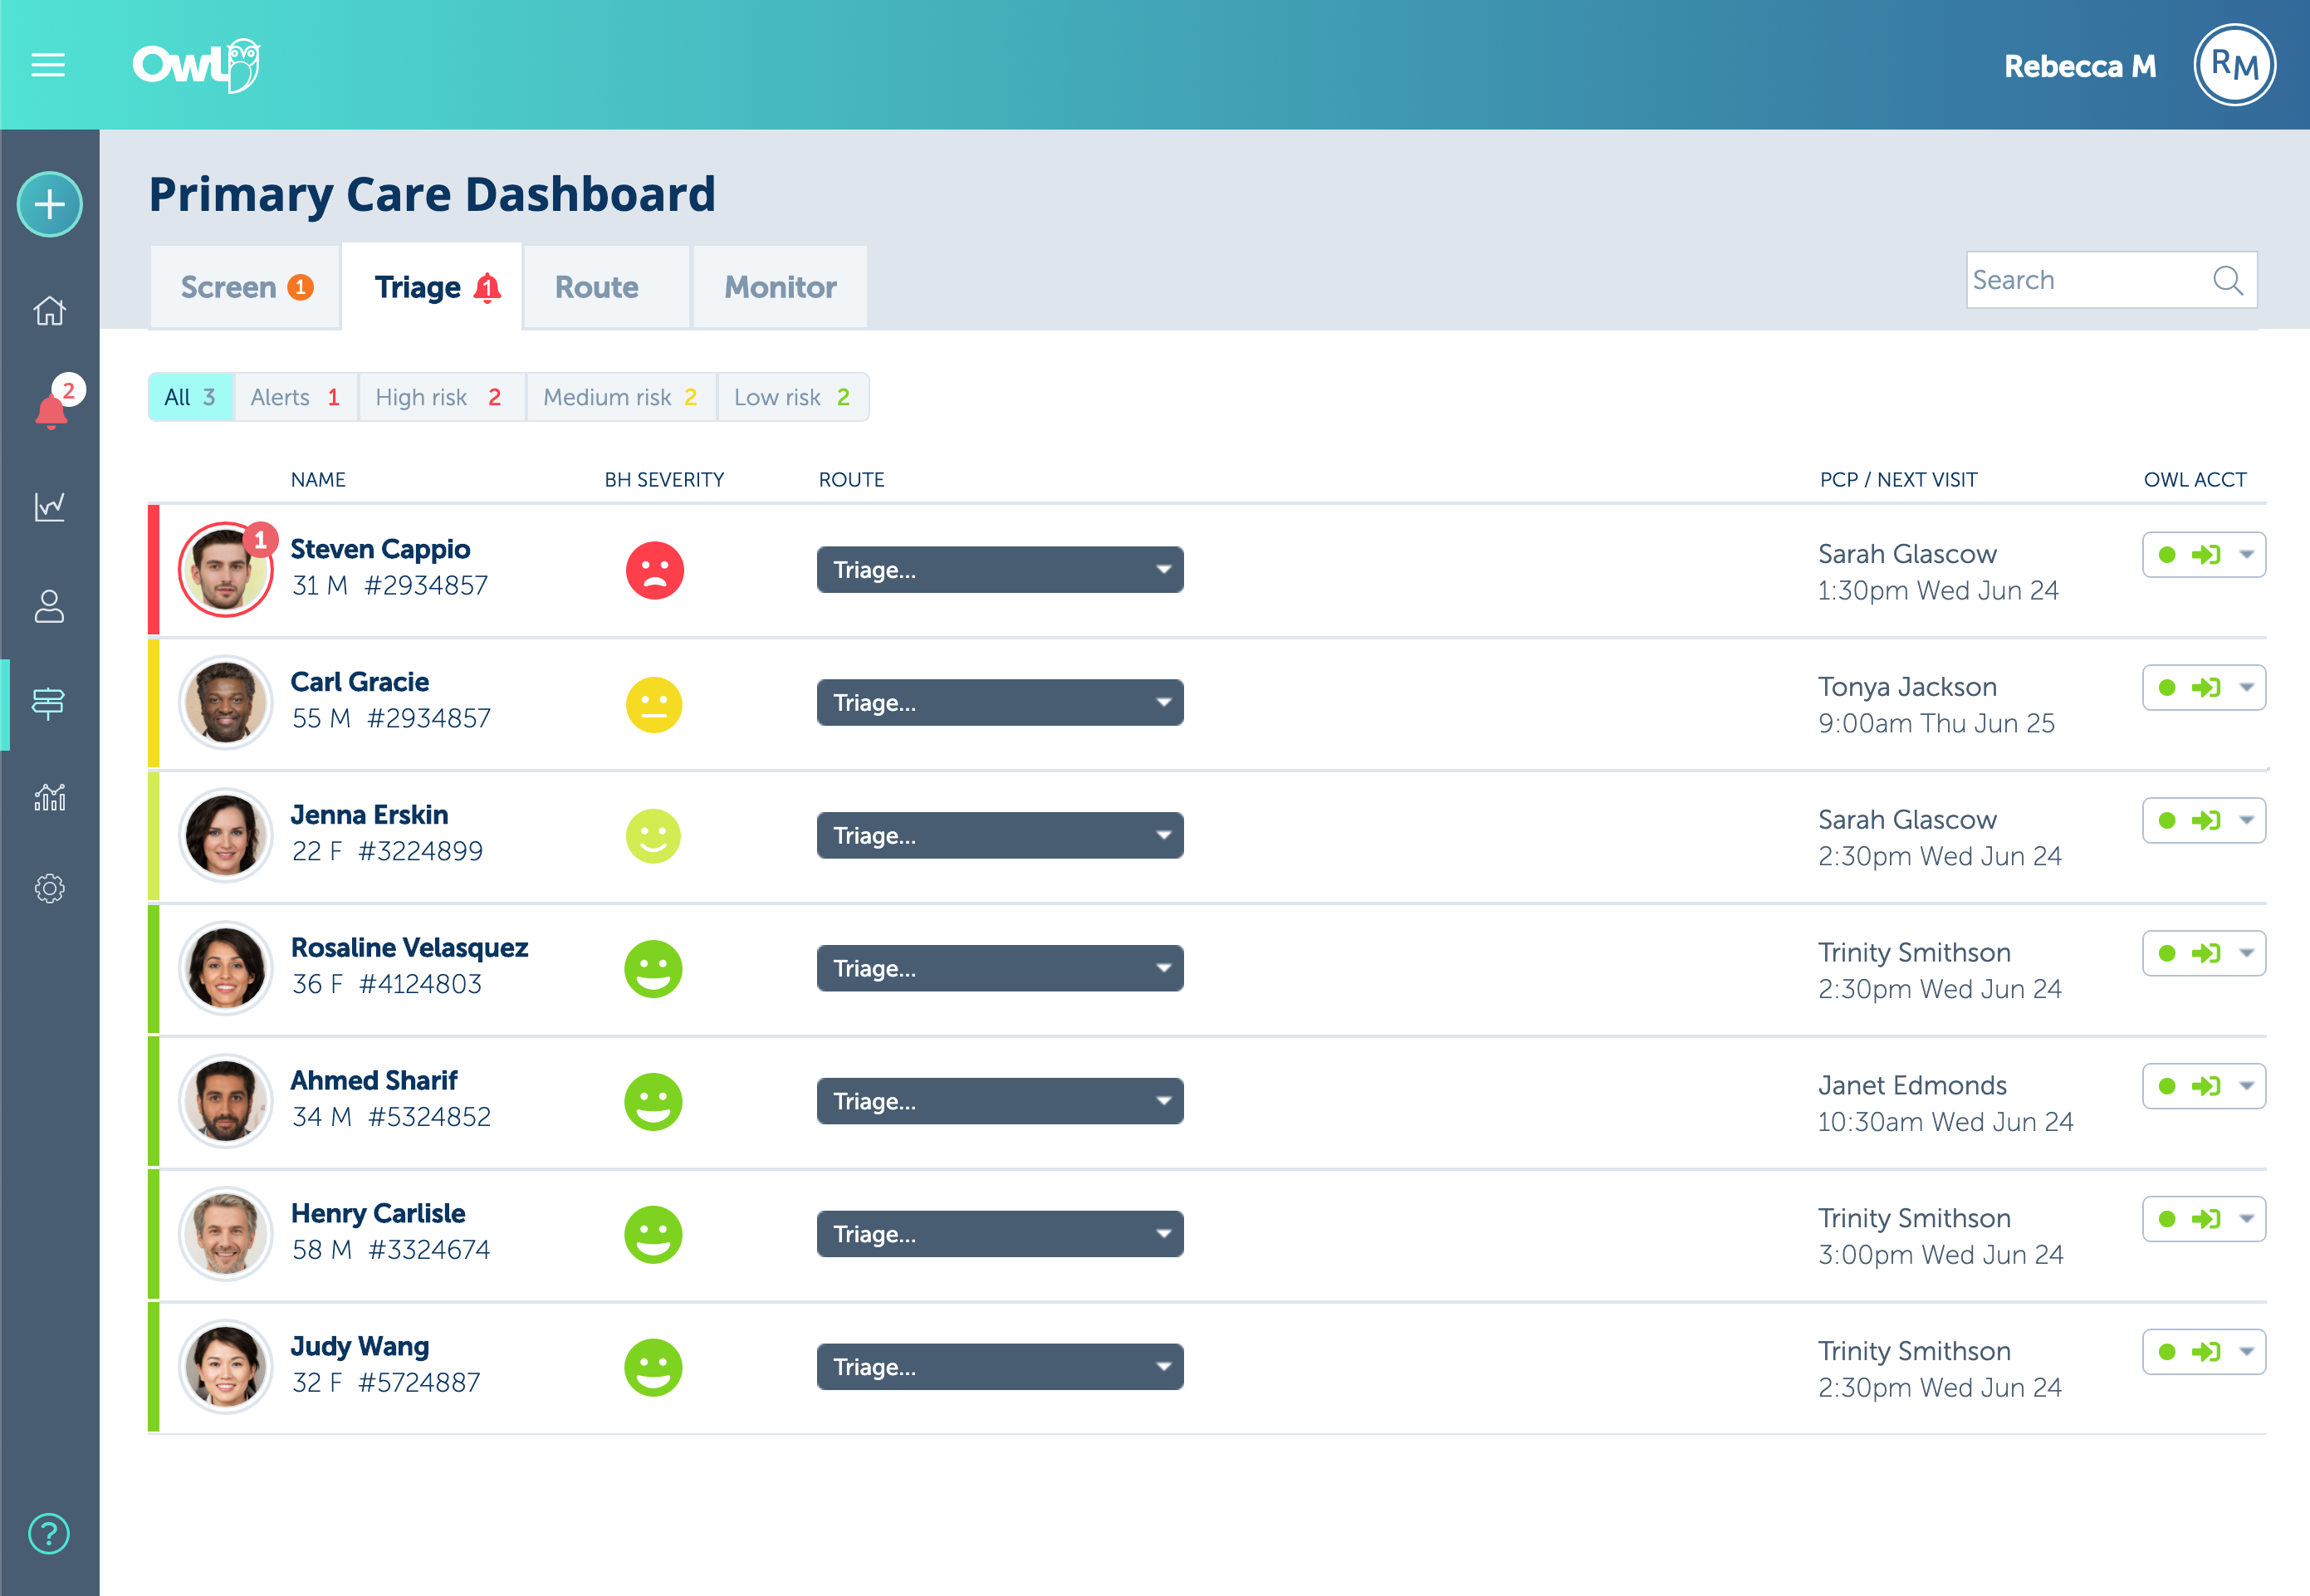
Task: Click Judy Wang's green smile severity
Action: pyautogui.click(x=653, y=1368)
